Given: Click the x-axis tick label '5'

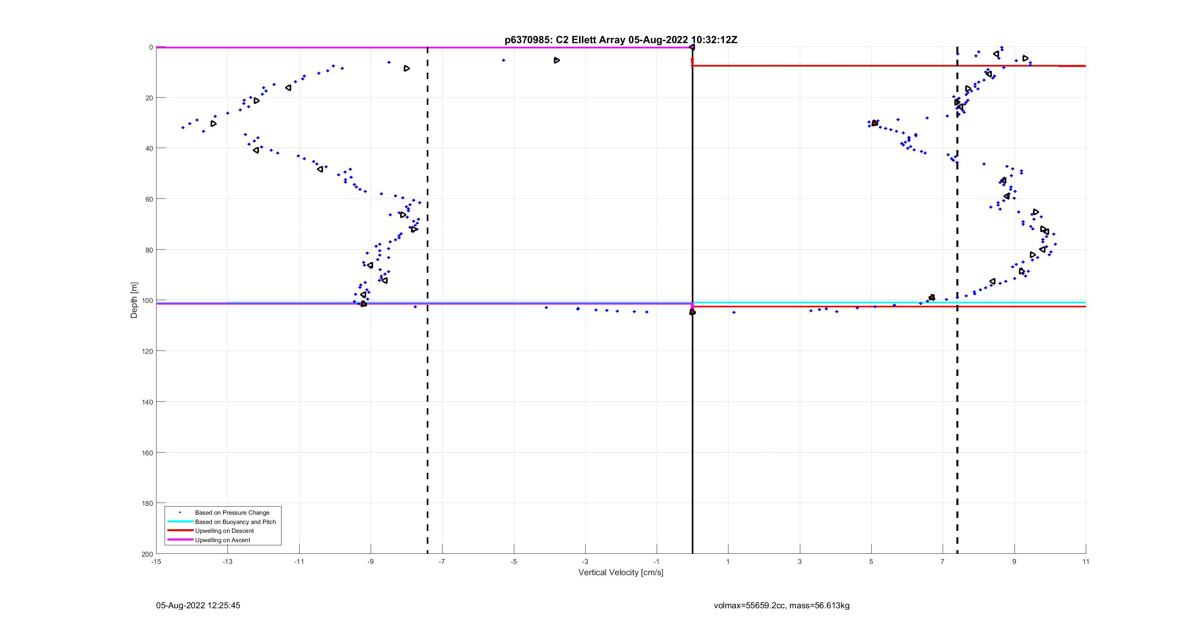Looking at the screenshot, I should 871,562.
